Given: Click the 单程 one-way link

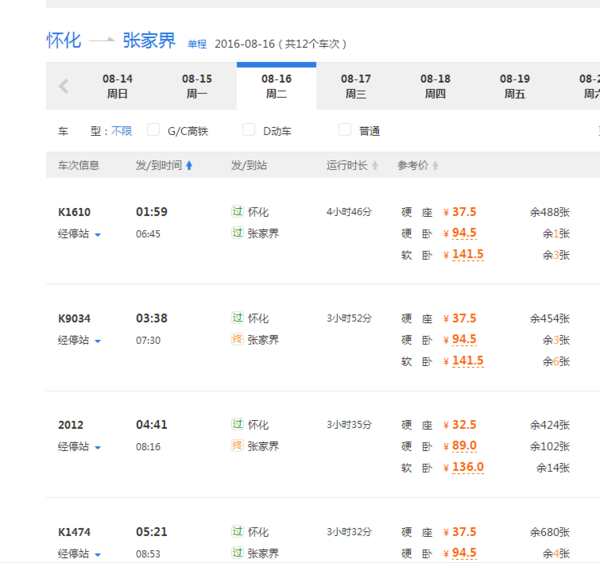Looking at the screenshot, I should [197, 44].
